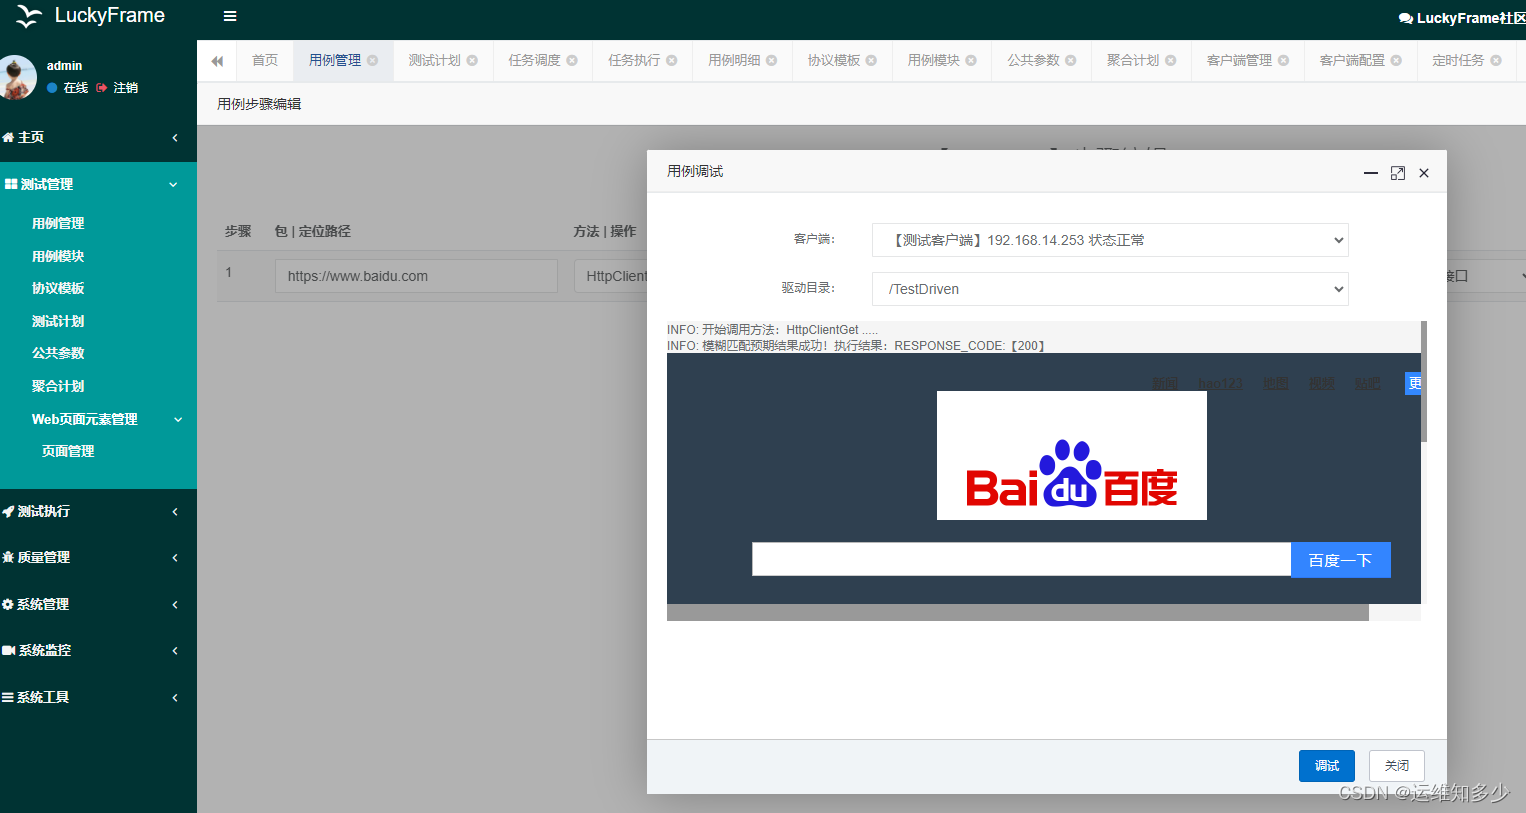This screenshot has height=813, width=1526.
Task: Click the debug log horizontal scrollbar
Action: (1018, 613)
